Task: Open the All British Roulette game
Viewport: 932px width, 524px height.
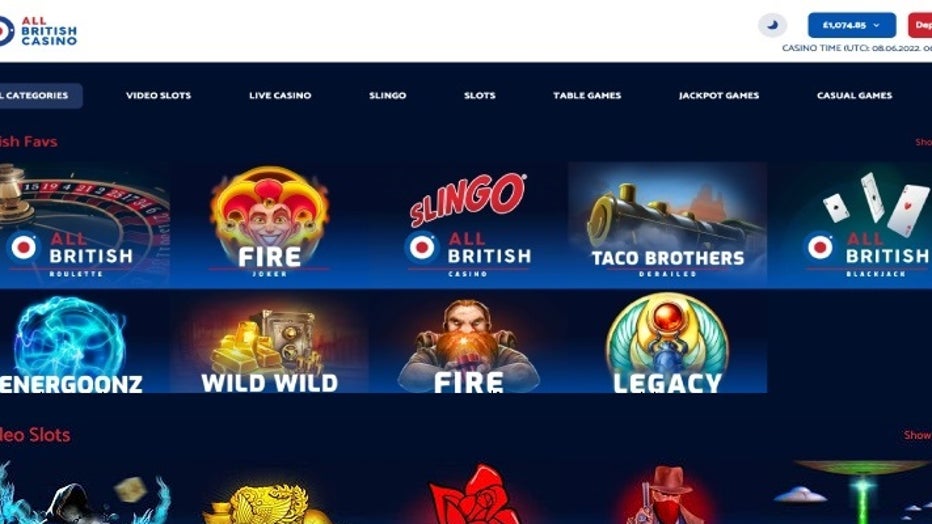Action: pyautogui.click(x=84, y=225)
